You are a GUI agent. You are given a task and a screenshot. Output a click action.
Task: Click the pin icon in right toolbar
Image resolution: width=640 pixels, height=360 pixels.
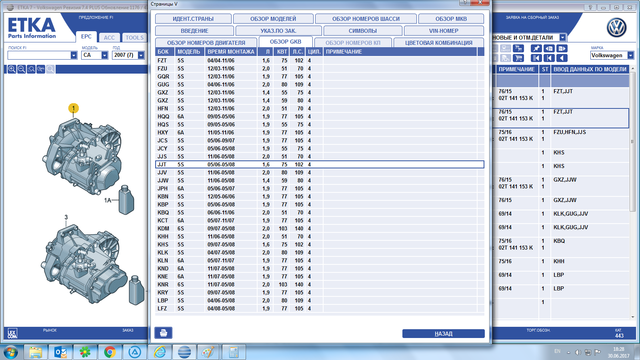(x=536, y=48)
